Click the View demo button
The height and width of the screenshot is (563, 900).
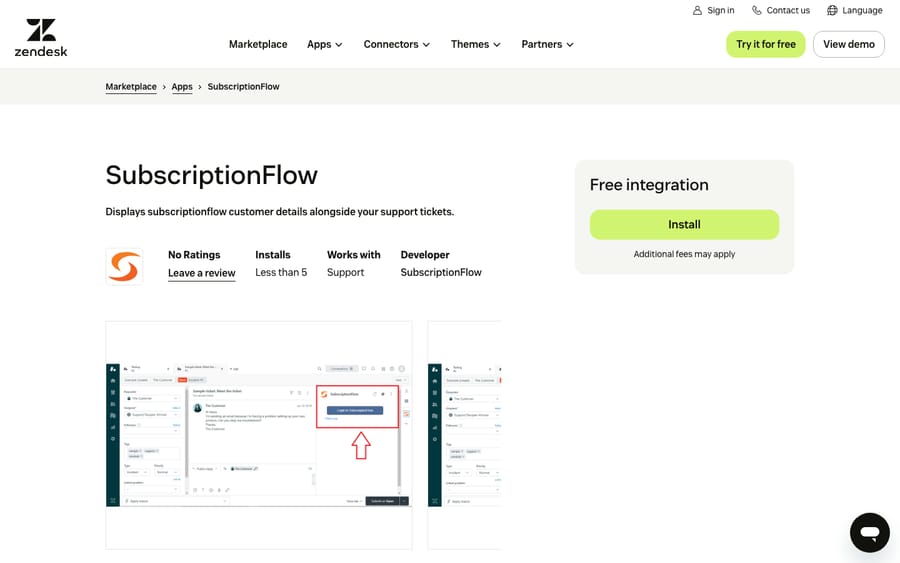pyautogui.click(x=849, y=44)
